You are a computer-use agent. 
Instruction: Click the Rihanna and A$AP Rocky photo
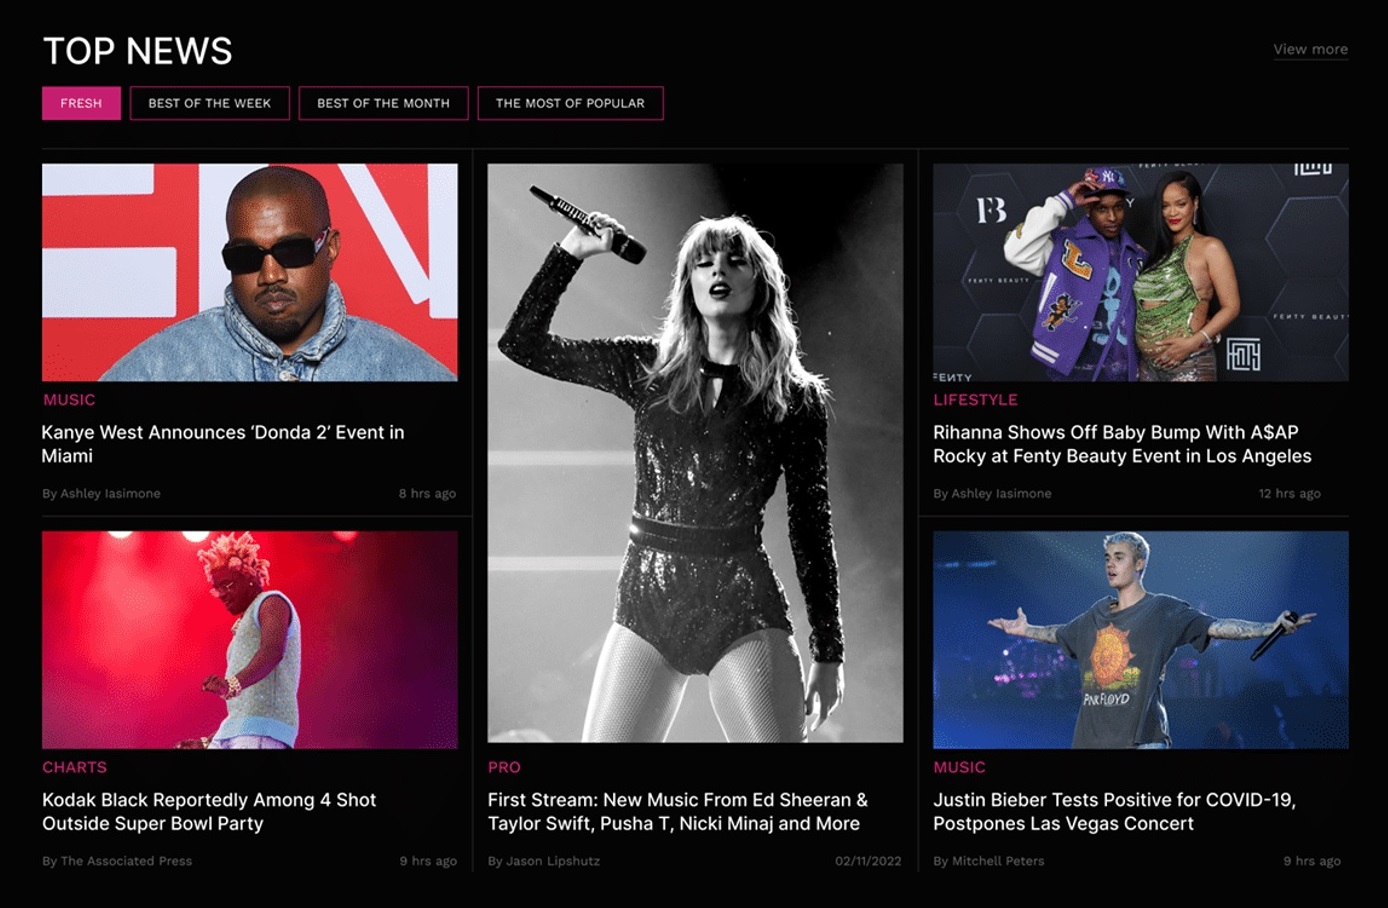[1140, 272]
